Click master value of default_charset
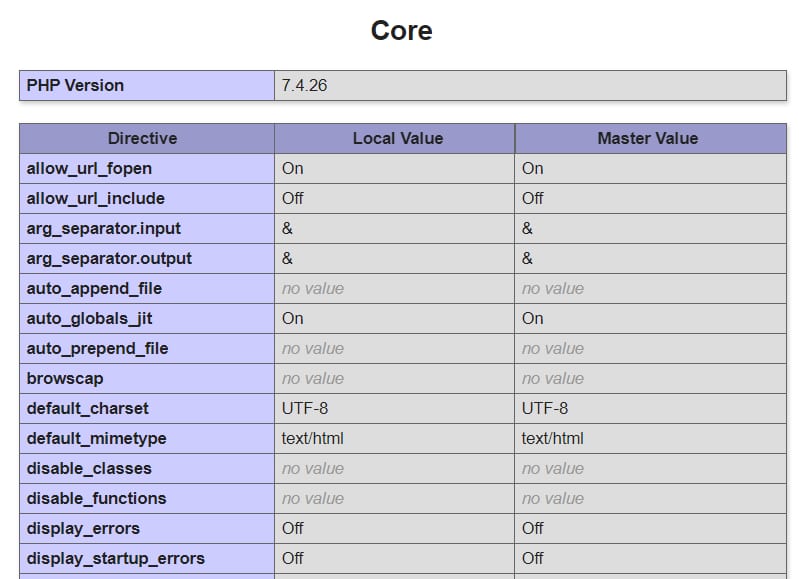The width and height of the screenshot is (799, 579). [x=545, y=408]
